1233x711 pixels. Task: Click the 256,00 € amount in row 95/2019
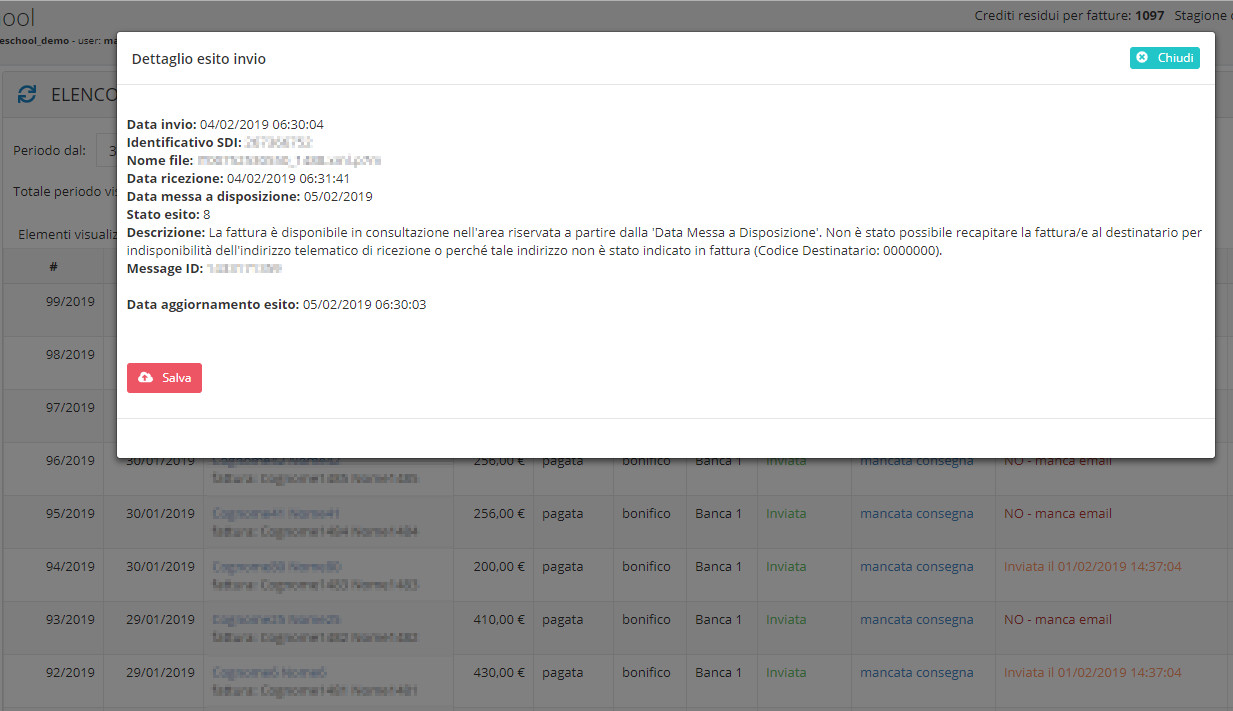coord(499,514)
